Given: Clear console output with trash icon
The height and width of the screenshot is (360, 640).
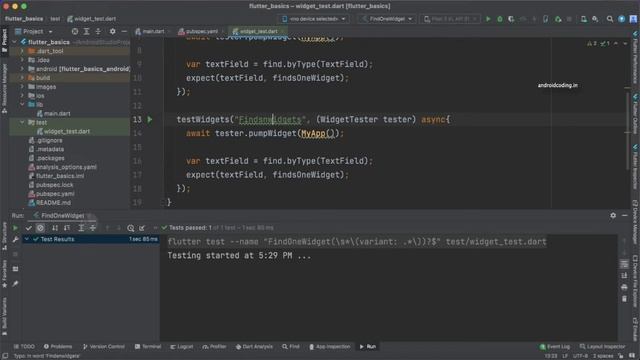Looking at the screenshot, I should click(x=624, y=299).
